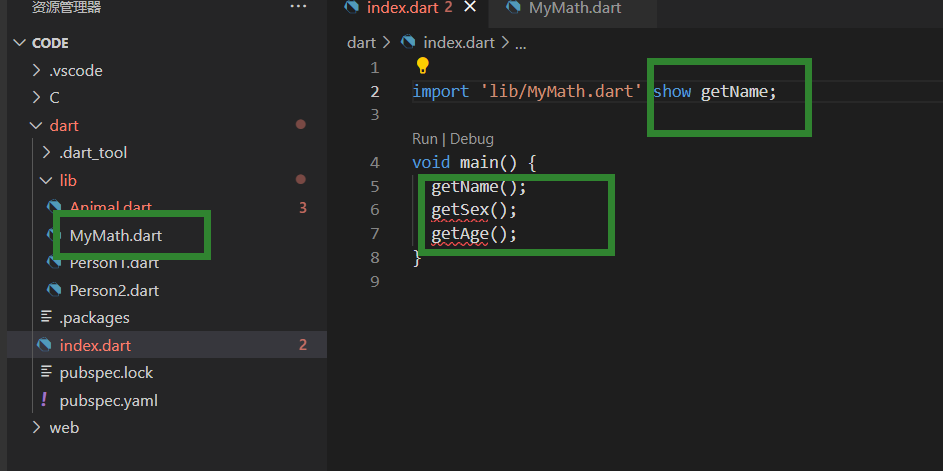Open Person2.dart in the explorer

[x=114, y=291]
